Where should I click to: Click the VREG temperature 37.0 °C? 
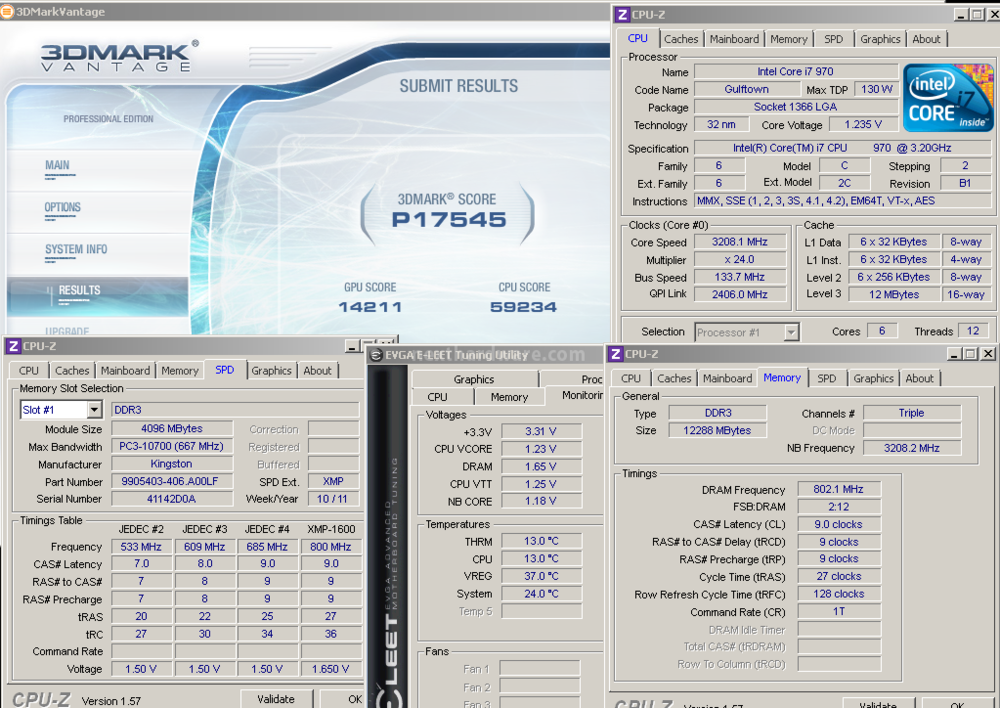tap(541, 576)
